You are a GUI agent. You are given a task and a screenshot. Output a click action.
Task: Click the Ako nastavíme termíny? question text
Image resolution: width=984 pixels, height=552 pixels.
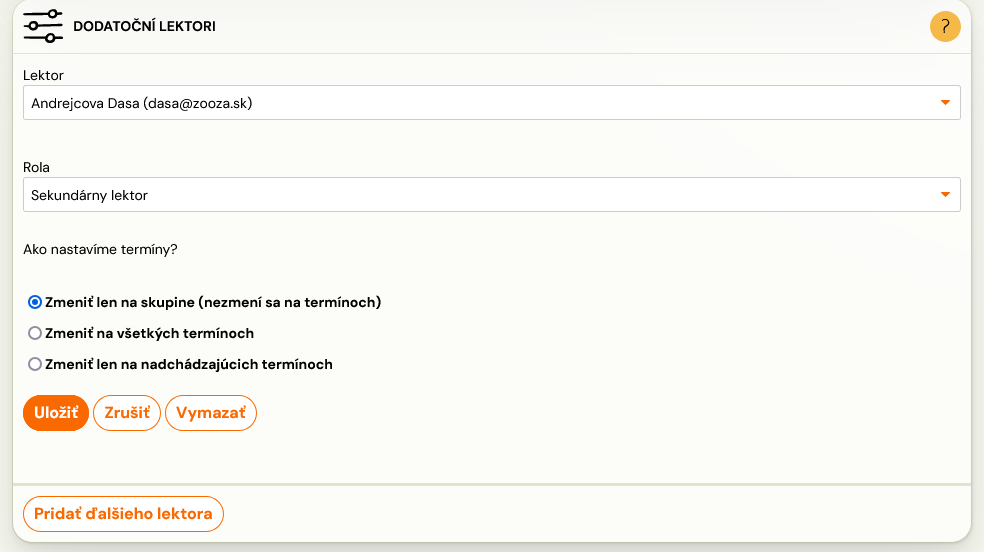coord(100,250)
